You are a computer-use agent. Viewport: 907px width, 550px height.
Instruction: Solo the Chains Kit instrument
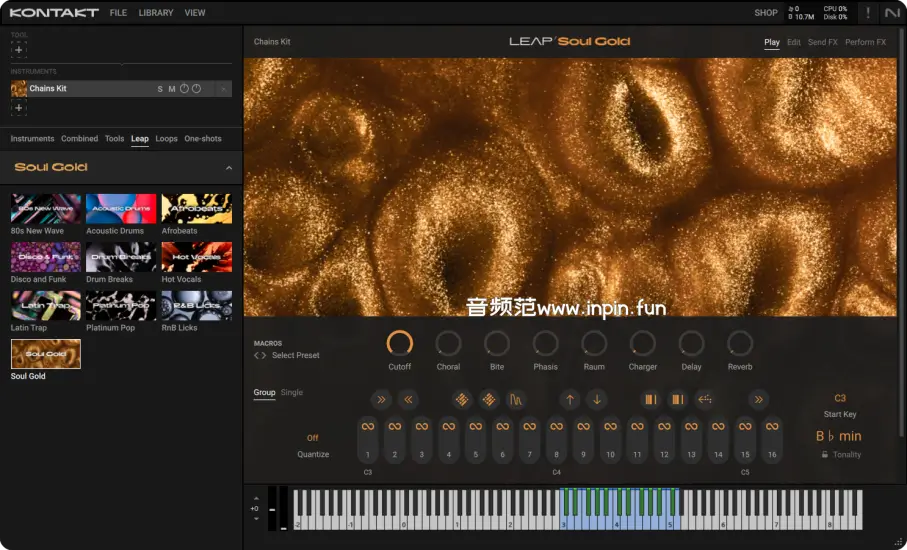click(x=160, y=89)
